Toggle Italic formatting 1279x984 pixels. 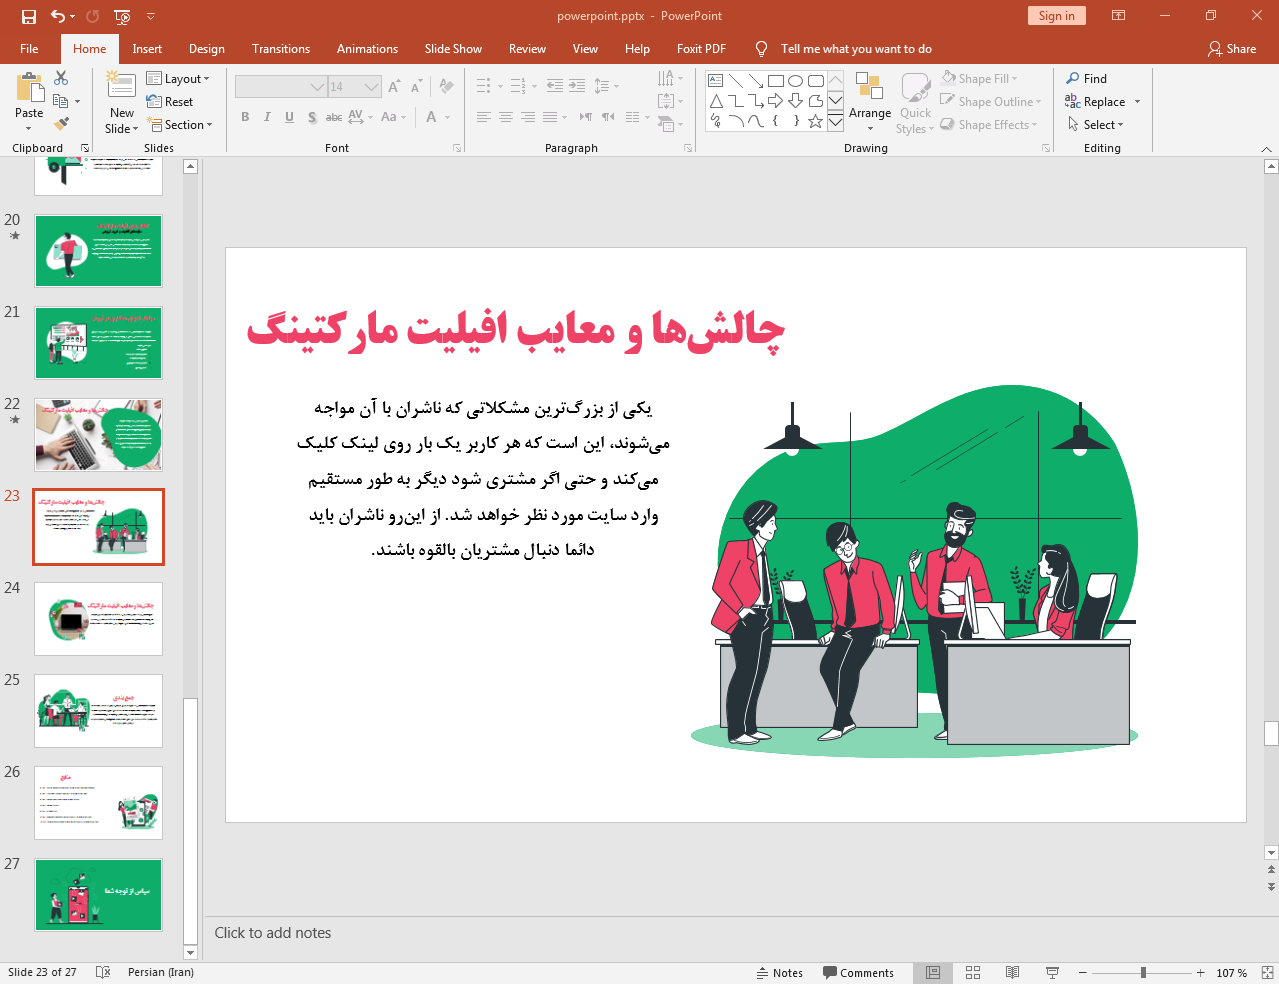(267, 117)
